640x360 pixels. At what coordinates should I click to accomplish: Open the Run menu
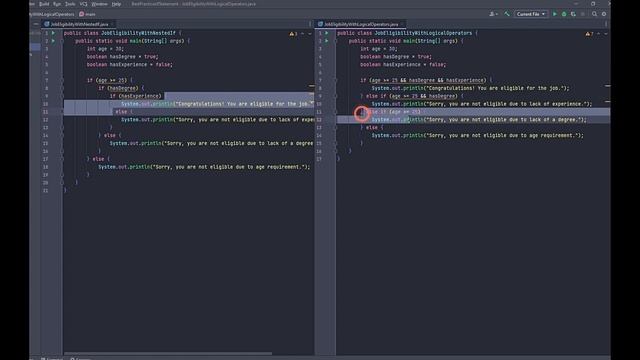coord(57,4)
